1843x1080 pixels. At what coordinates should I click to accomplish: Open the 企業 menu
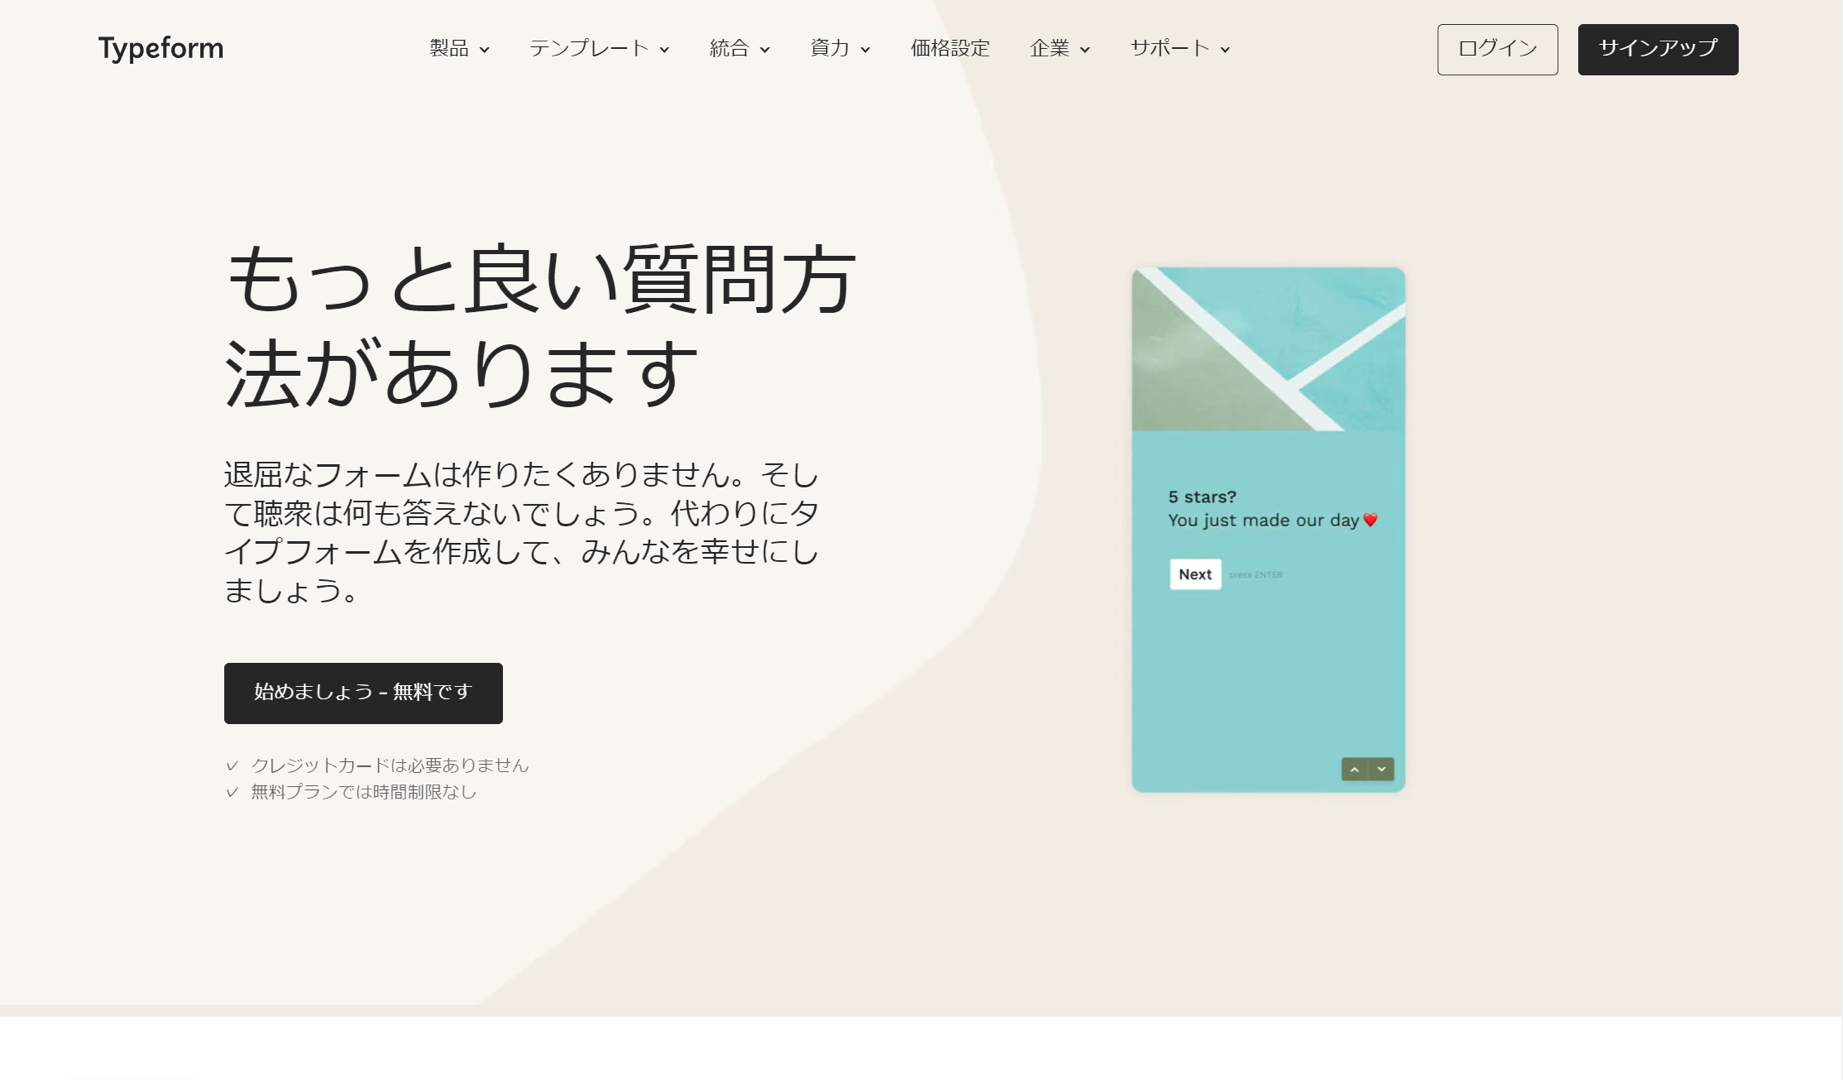1060,48
